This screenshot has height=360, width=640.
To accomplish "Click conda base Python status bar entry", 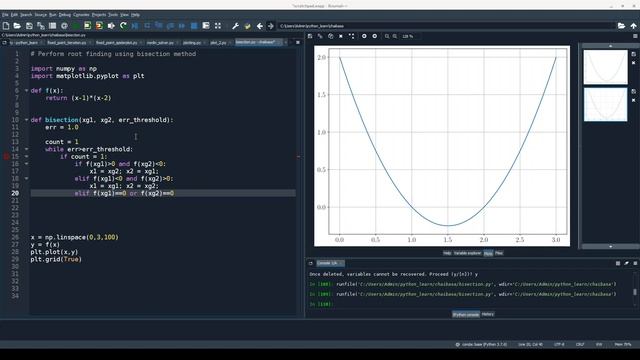I will pos(482,344).
